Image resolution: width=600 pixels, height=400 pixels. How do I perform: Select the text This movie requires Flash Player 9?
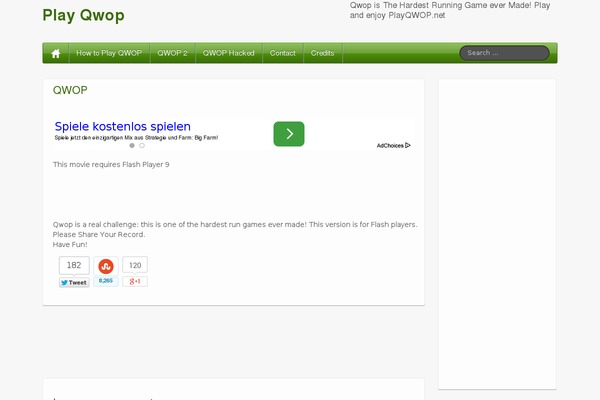[111, 165]
